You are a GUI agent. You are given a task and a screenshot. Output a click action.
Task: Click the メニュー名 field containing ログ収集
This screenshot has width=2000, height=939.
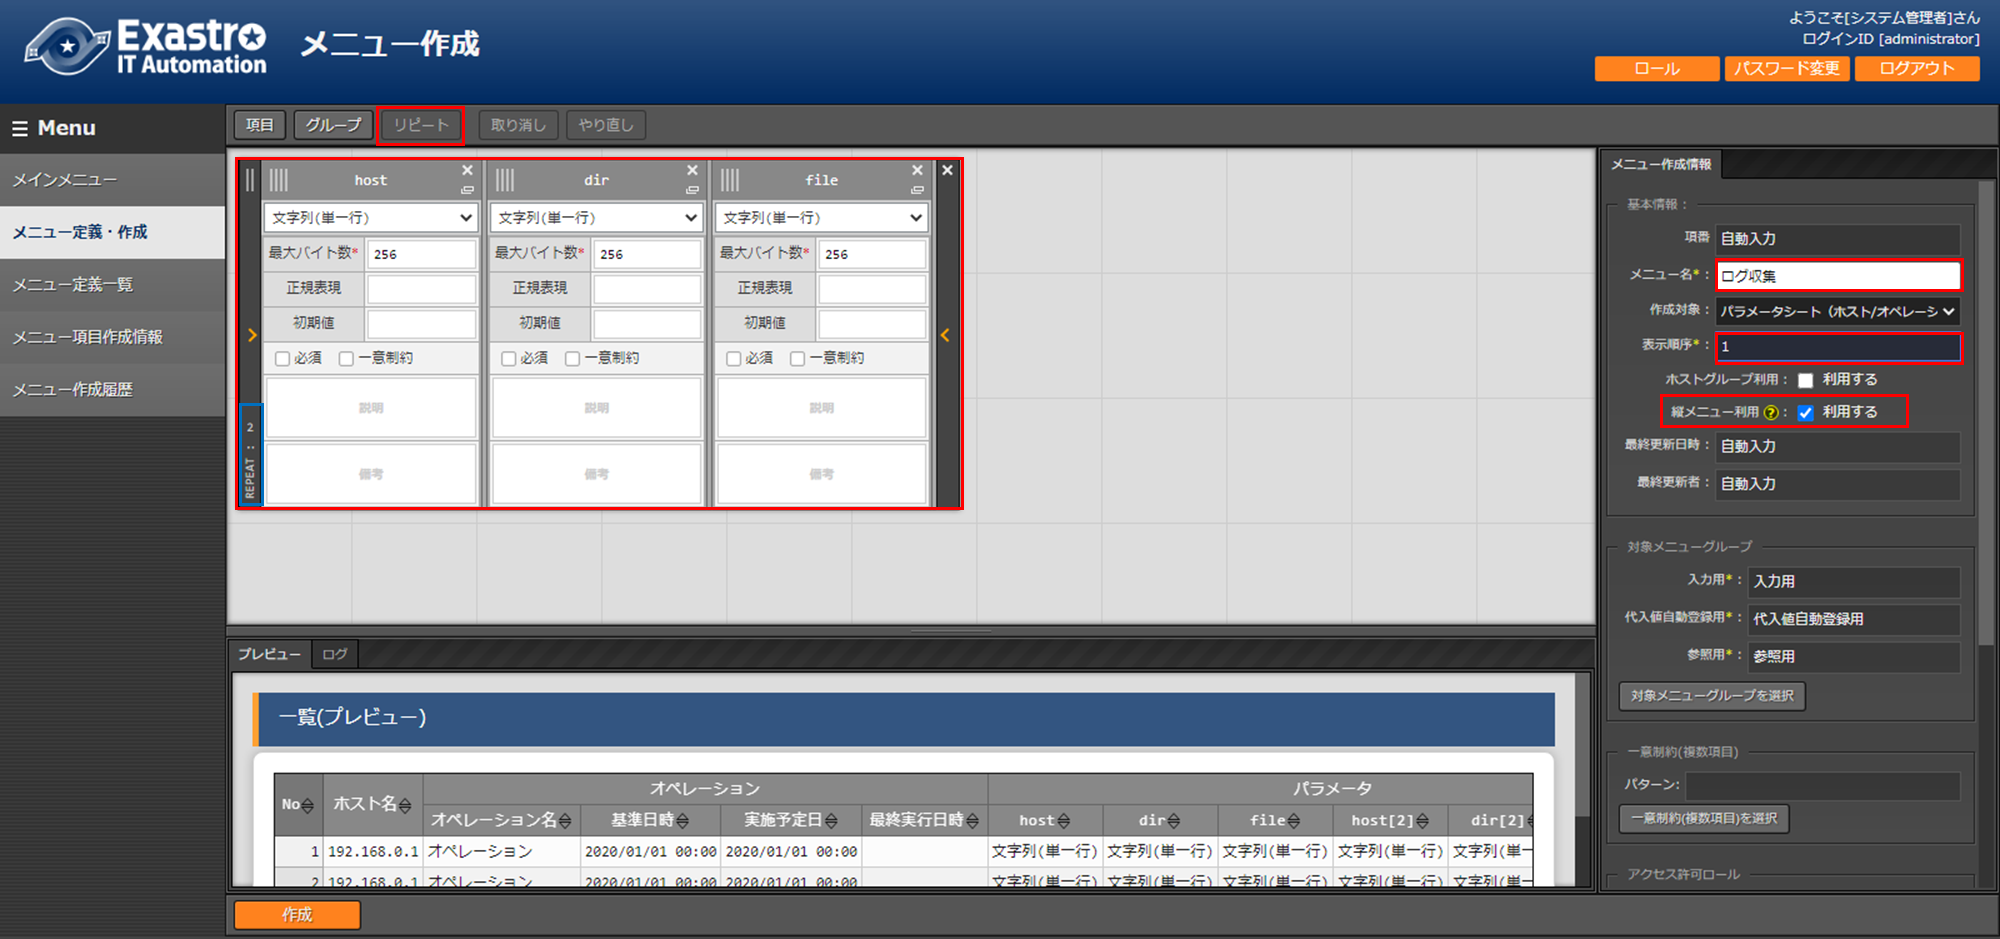pyautogui.click(x=1838, y=276)
